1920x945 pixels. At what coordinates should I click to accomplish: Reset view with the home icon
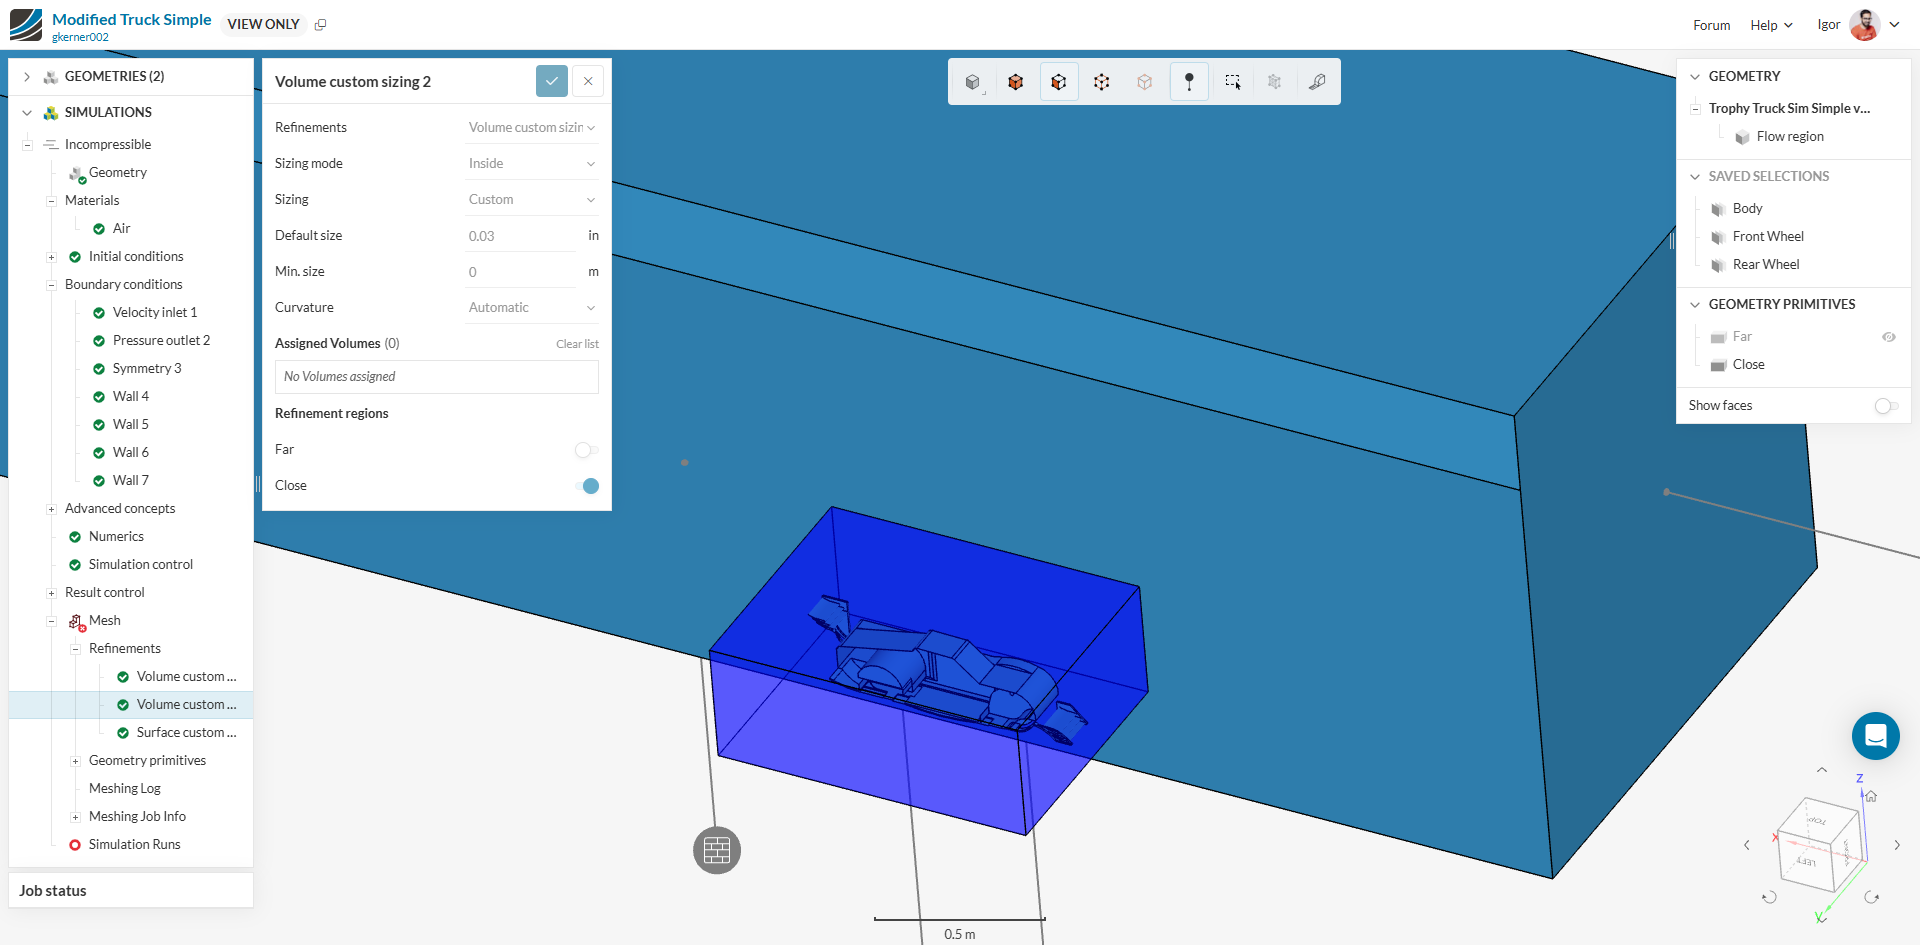pyautogui.click(x=1871, y=797)
